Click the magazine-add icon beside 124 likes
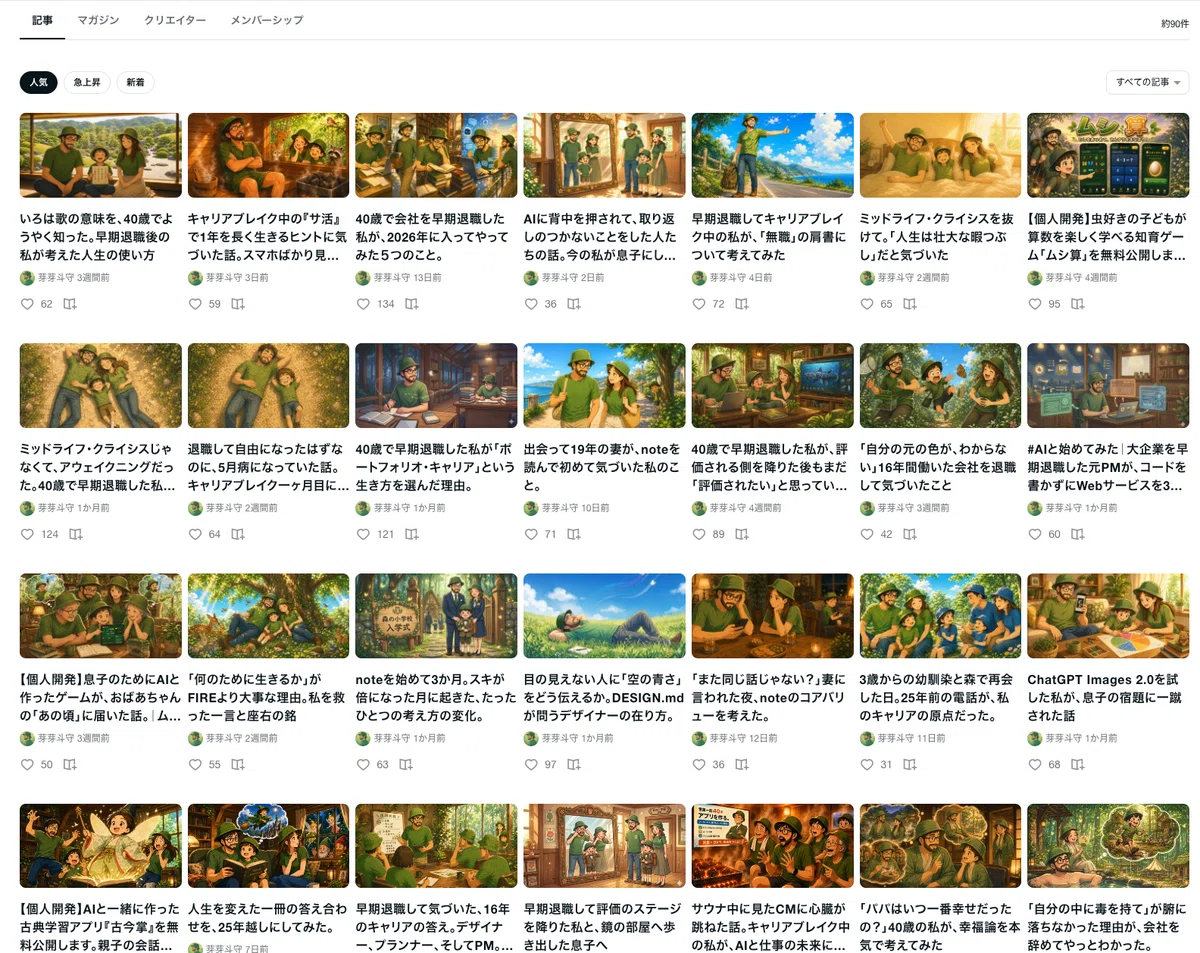This screenshot has height=953, width=1200. point(76,535)
